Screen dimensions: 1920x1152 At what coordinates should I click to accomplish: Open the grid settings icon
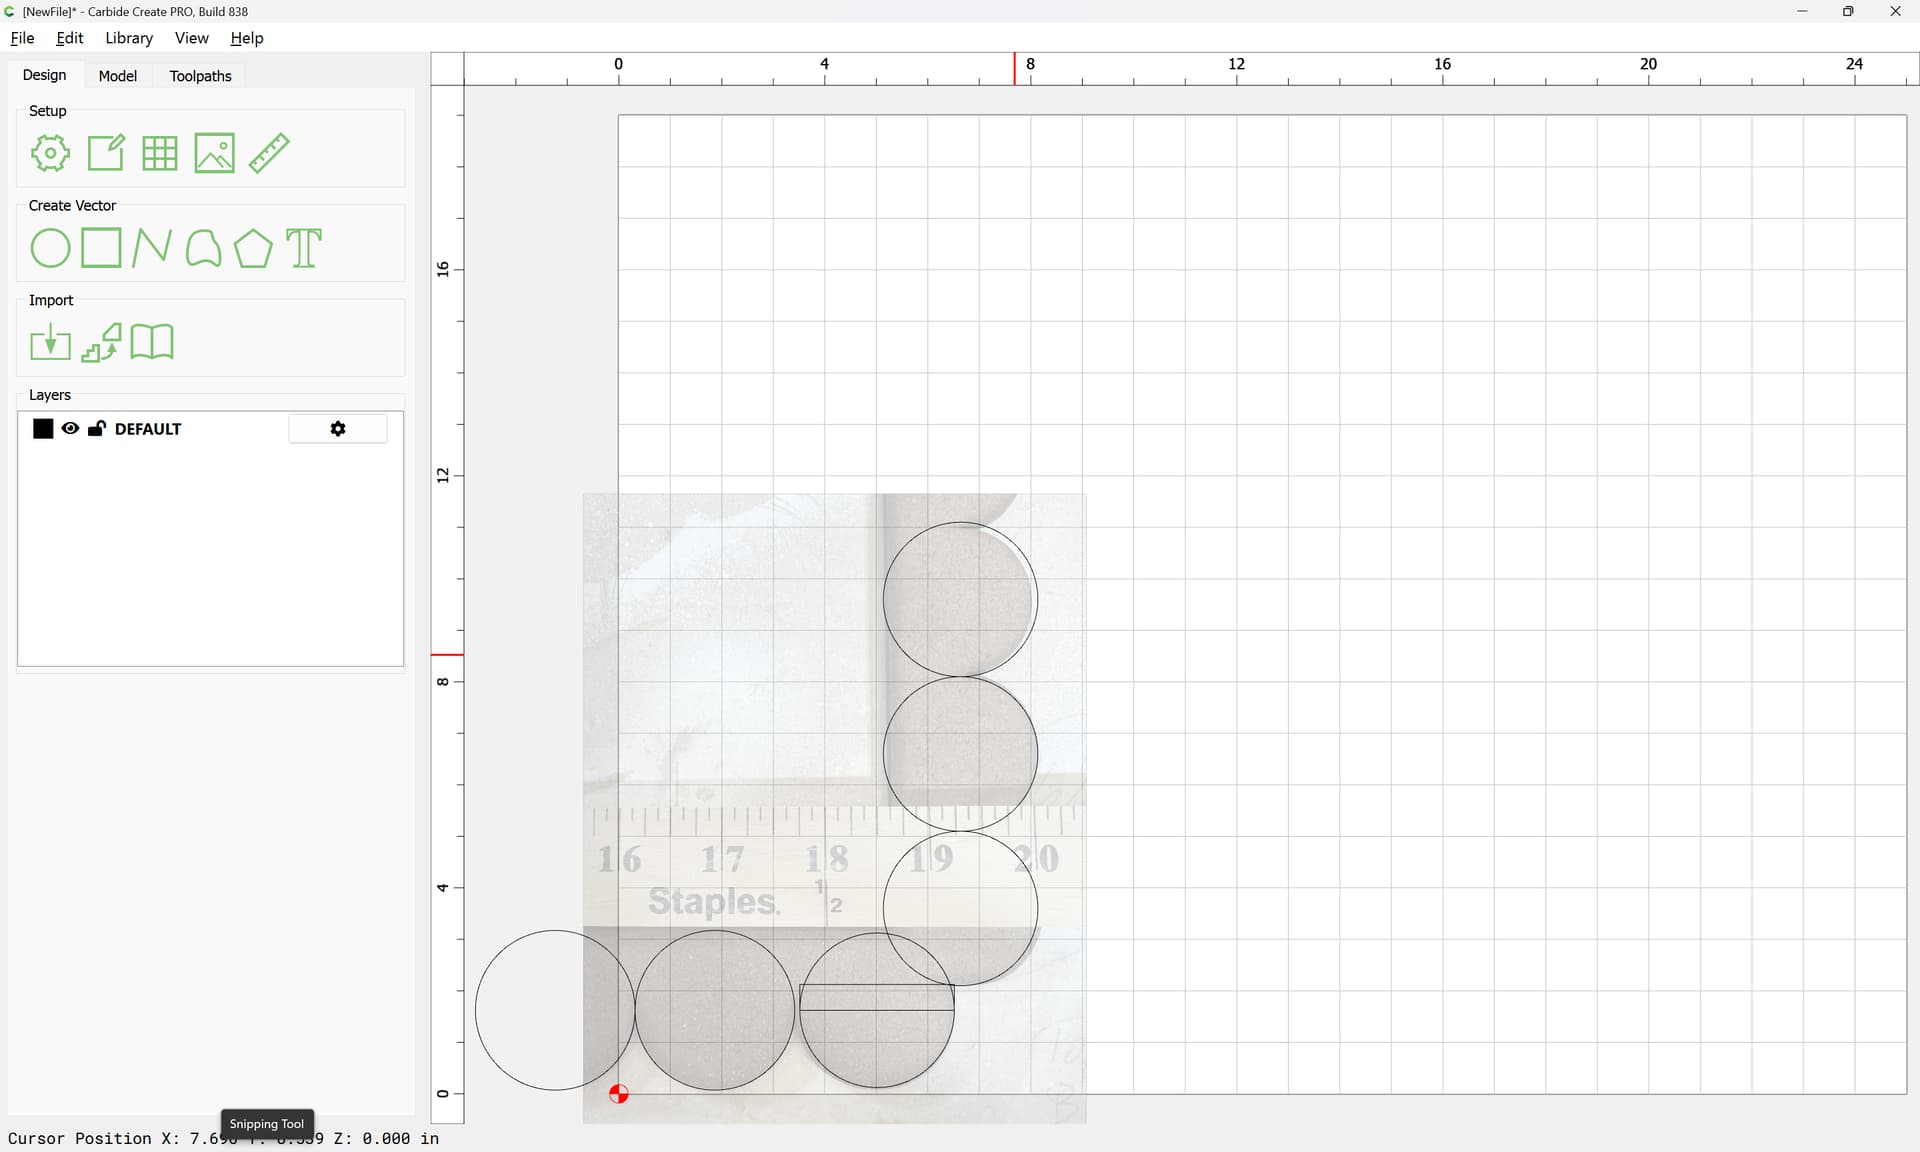(160, 153)
